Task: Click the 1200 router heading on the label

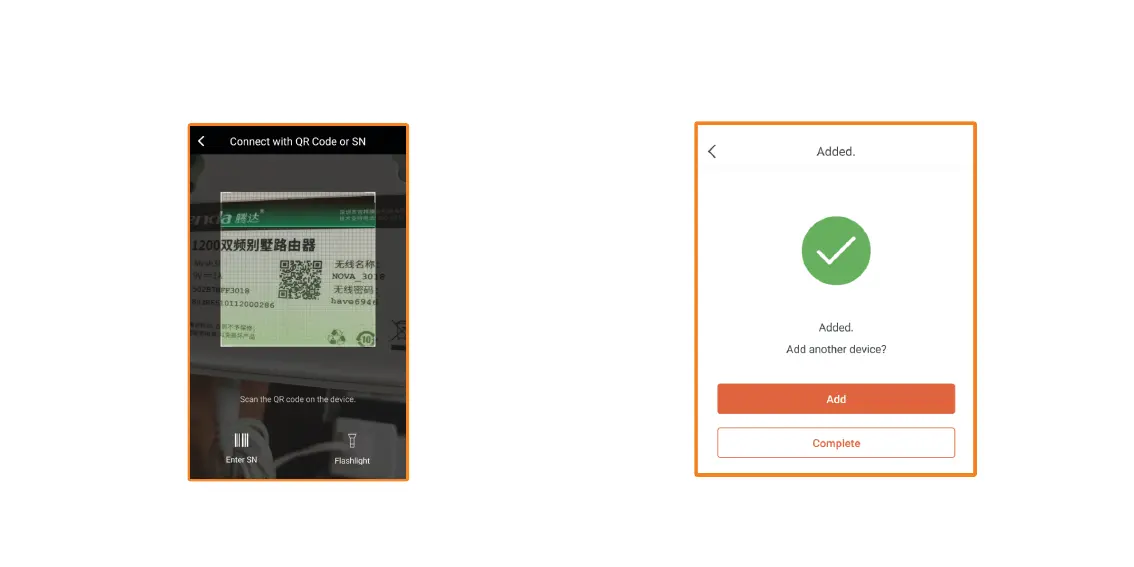Action: [x=253, y=246]
